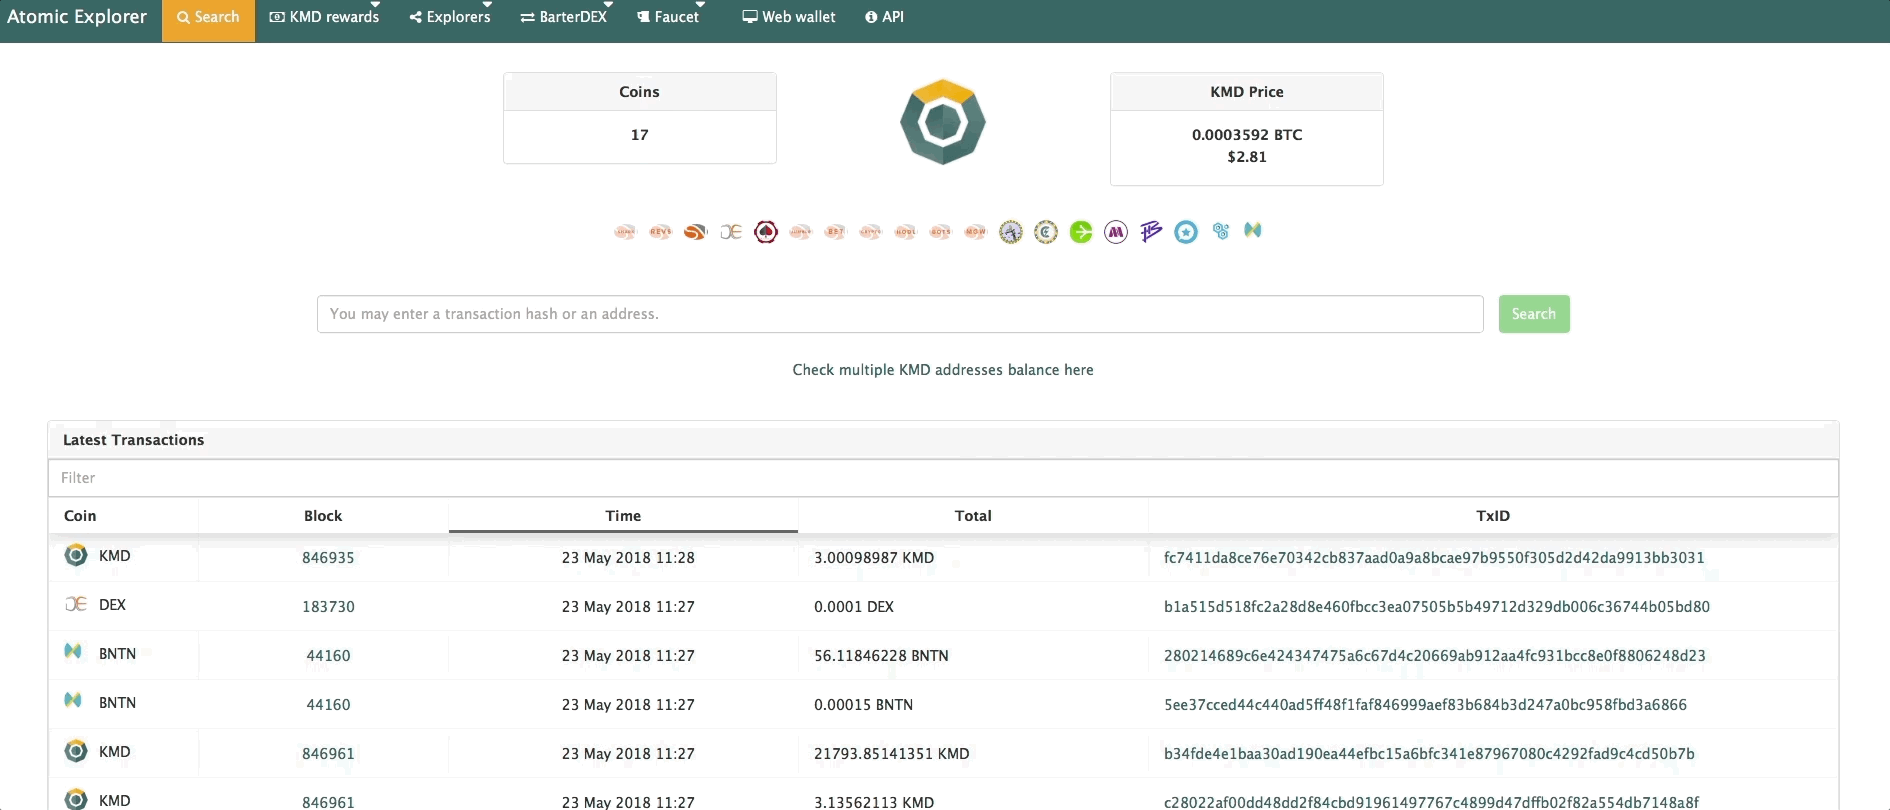The width and height of the screenshot is (1890, 810).
Task: Open the BarterDEX dropdown
Action: 564,17
